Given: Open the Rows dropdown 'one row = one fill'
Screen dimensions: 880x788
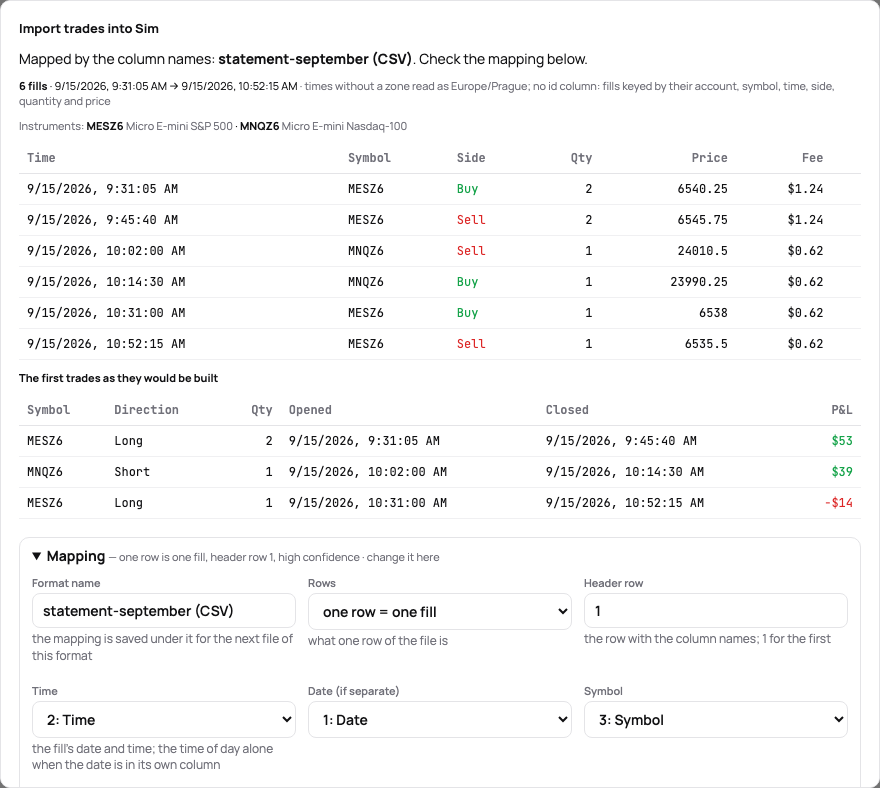Looking at the screenshot, I should click(439, 611).
